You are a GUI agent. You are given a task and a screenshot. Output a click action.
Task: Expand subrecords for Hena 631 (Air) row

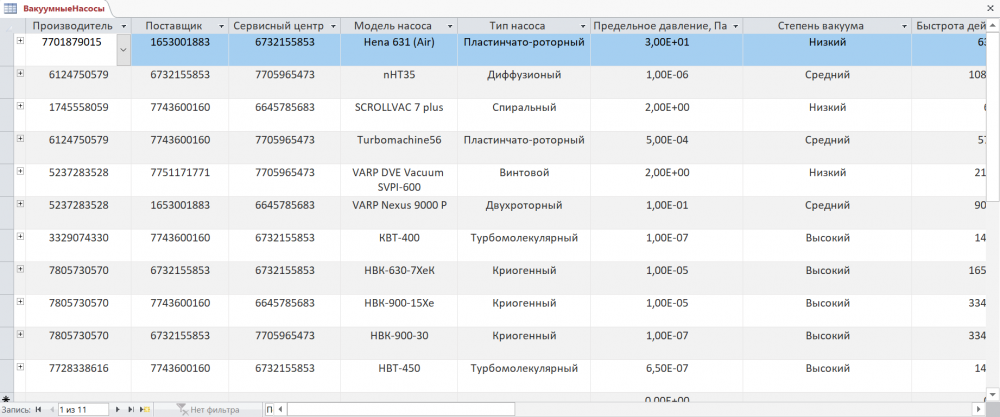pyautogui.click(x=20, y=41)
